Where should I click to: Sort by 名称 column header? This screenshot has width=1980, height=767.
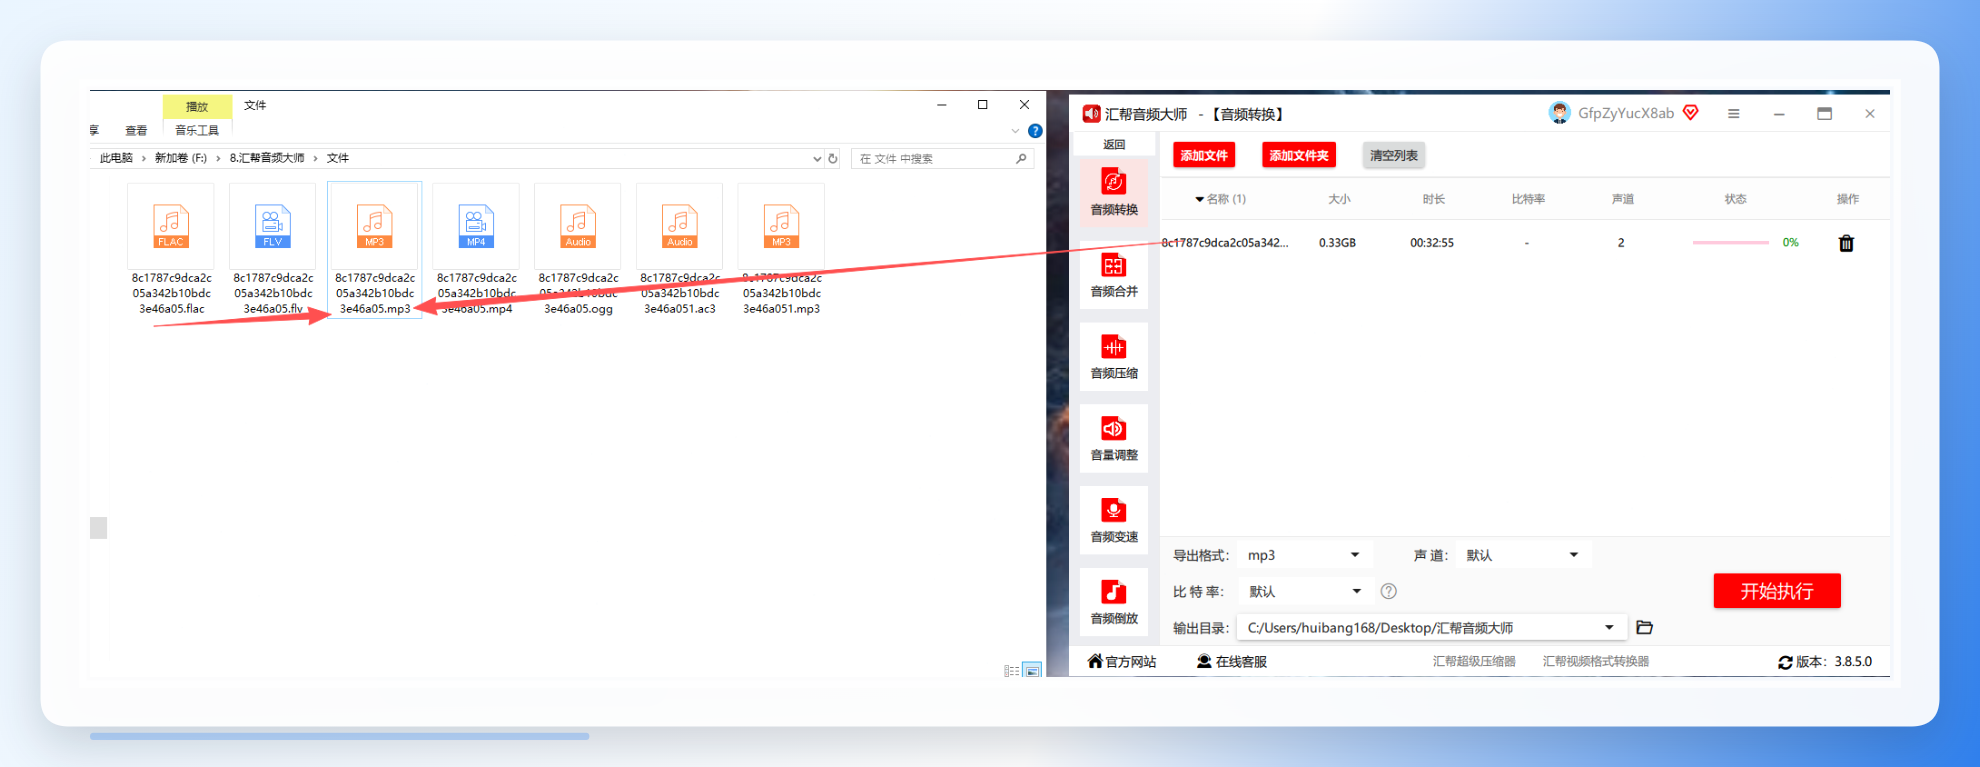(1221, 199)
